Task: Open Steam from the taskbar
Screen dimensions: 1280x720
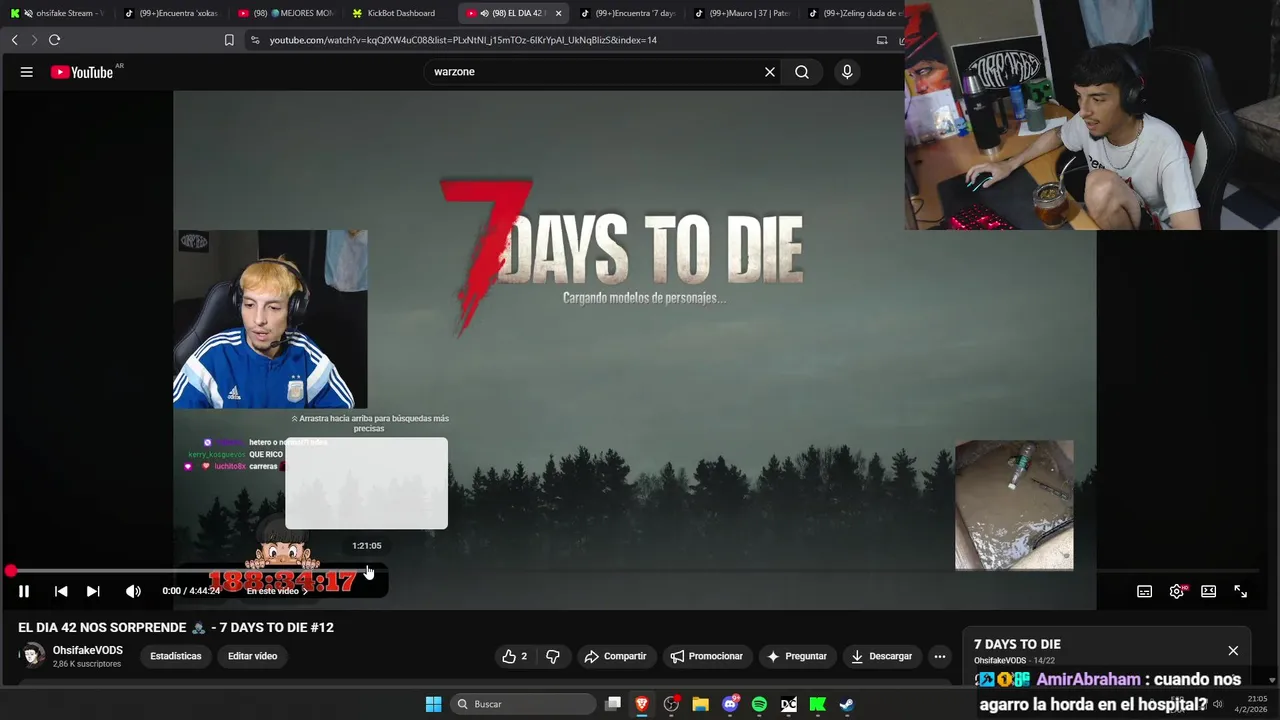Action: (846, 704)
